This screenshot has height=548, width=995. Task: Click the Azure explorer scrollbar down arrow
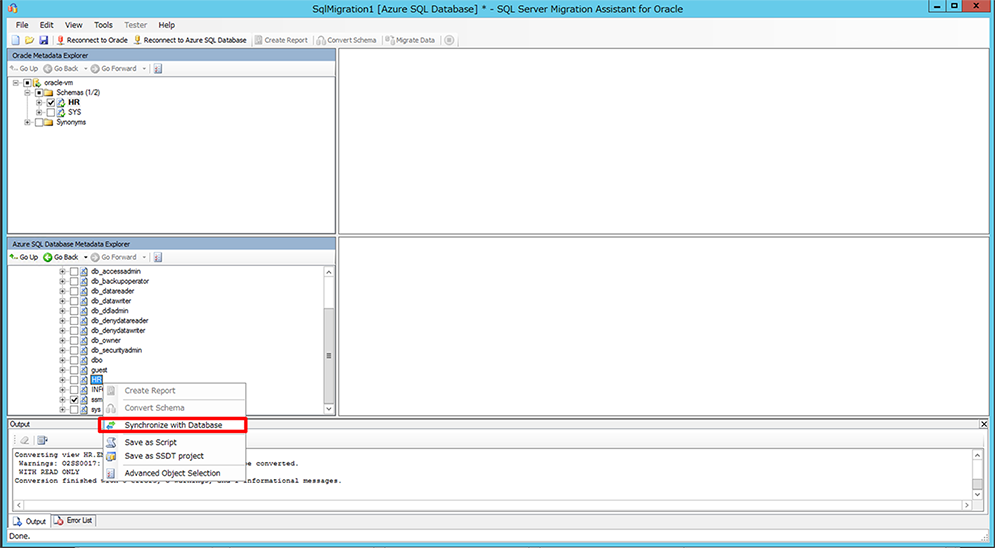[329, 409]
